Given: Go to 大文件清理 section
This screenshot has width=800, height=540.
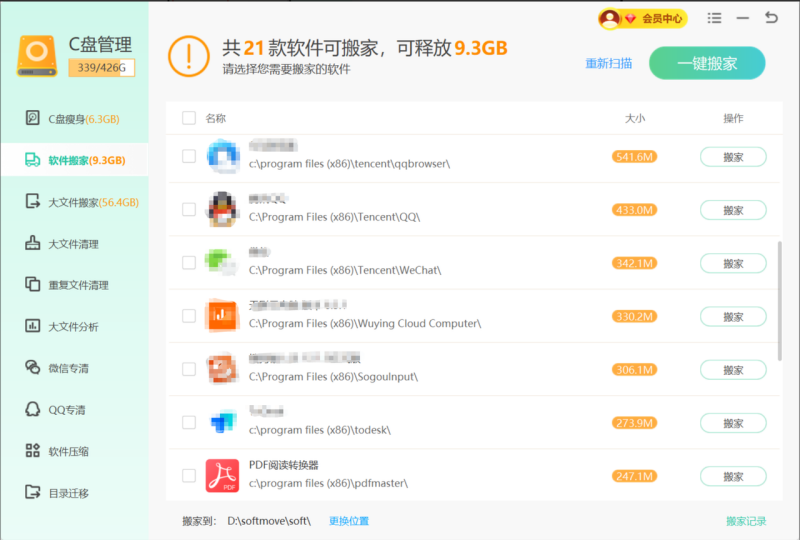Looking at the screenshot, I should click(74, 243).
